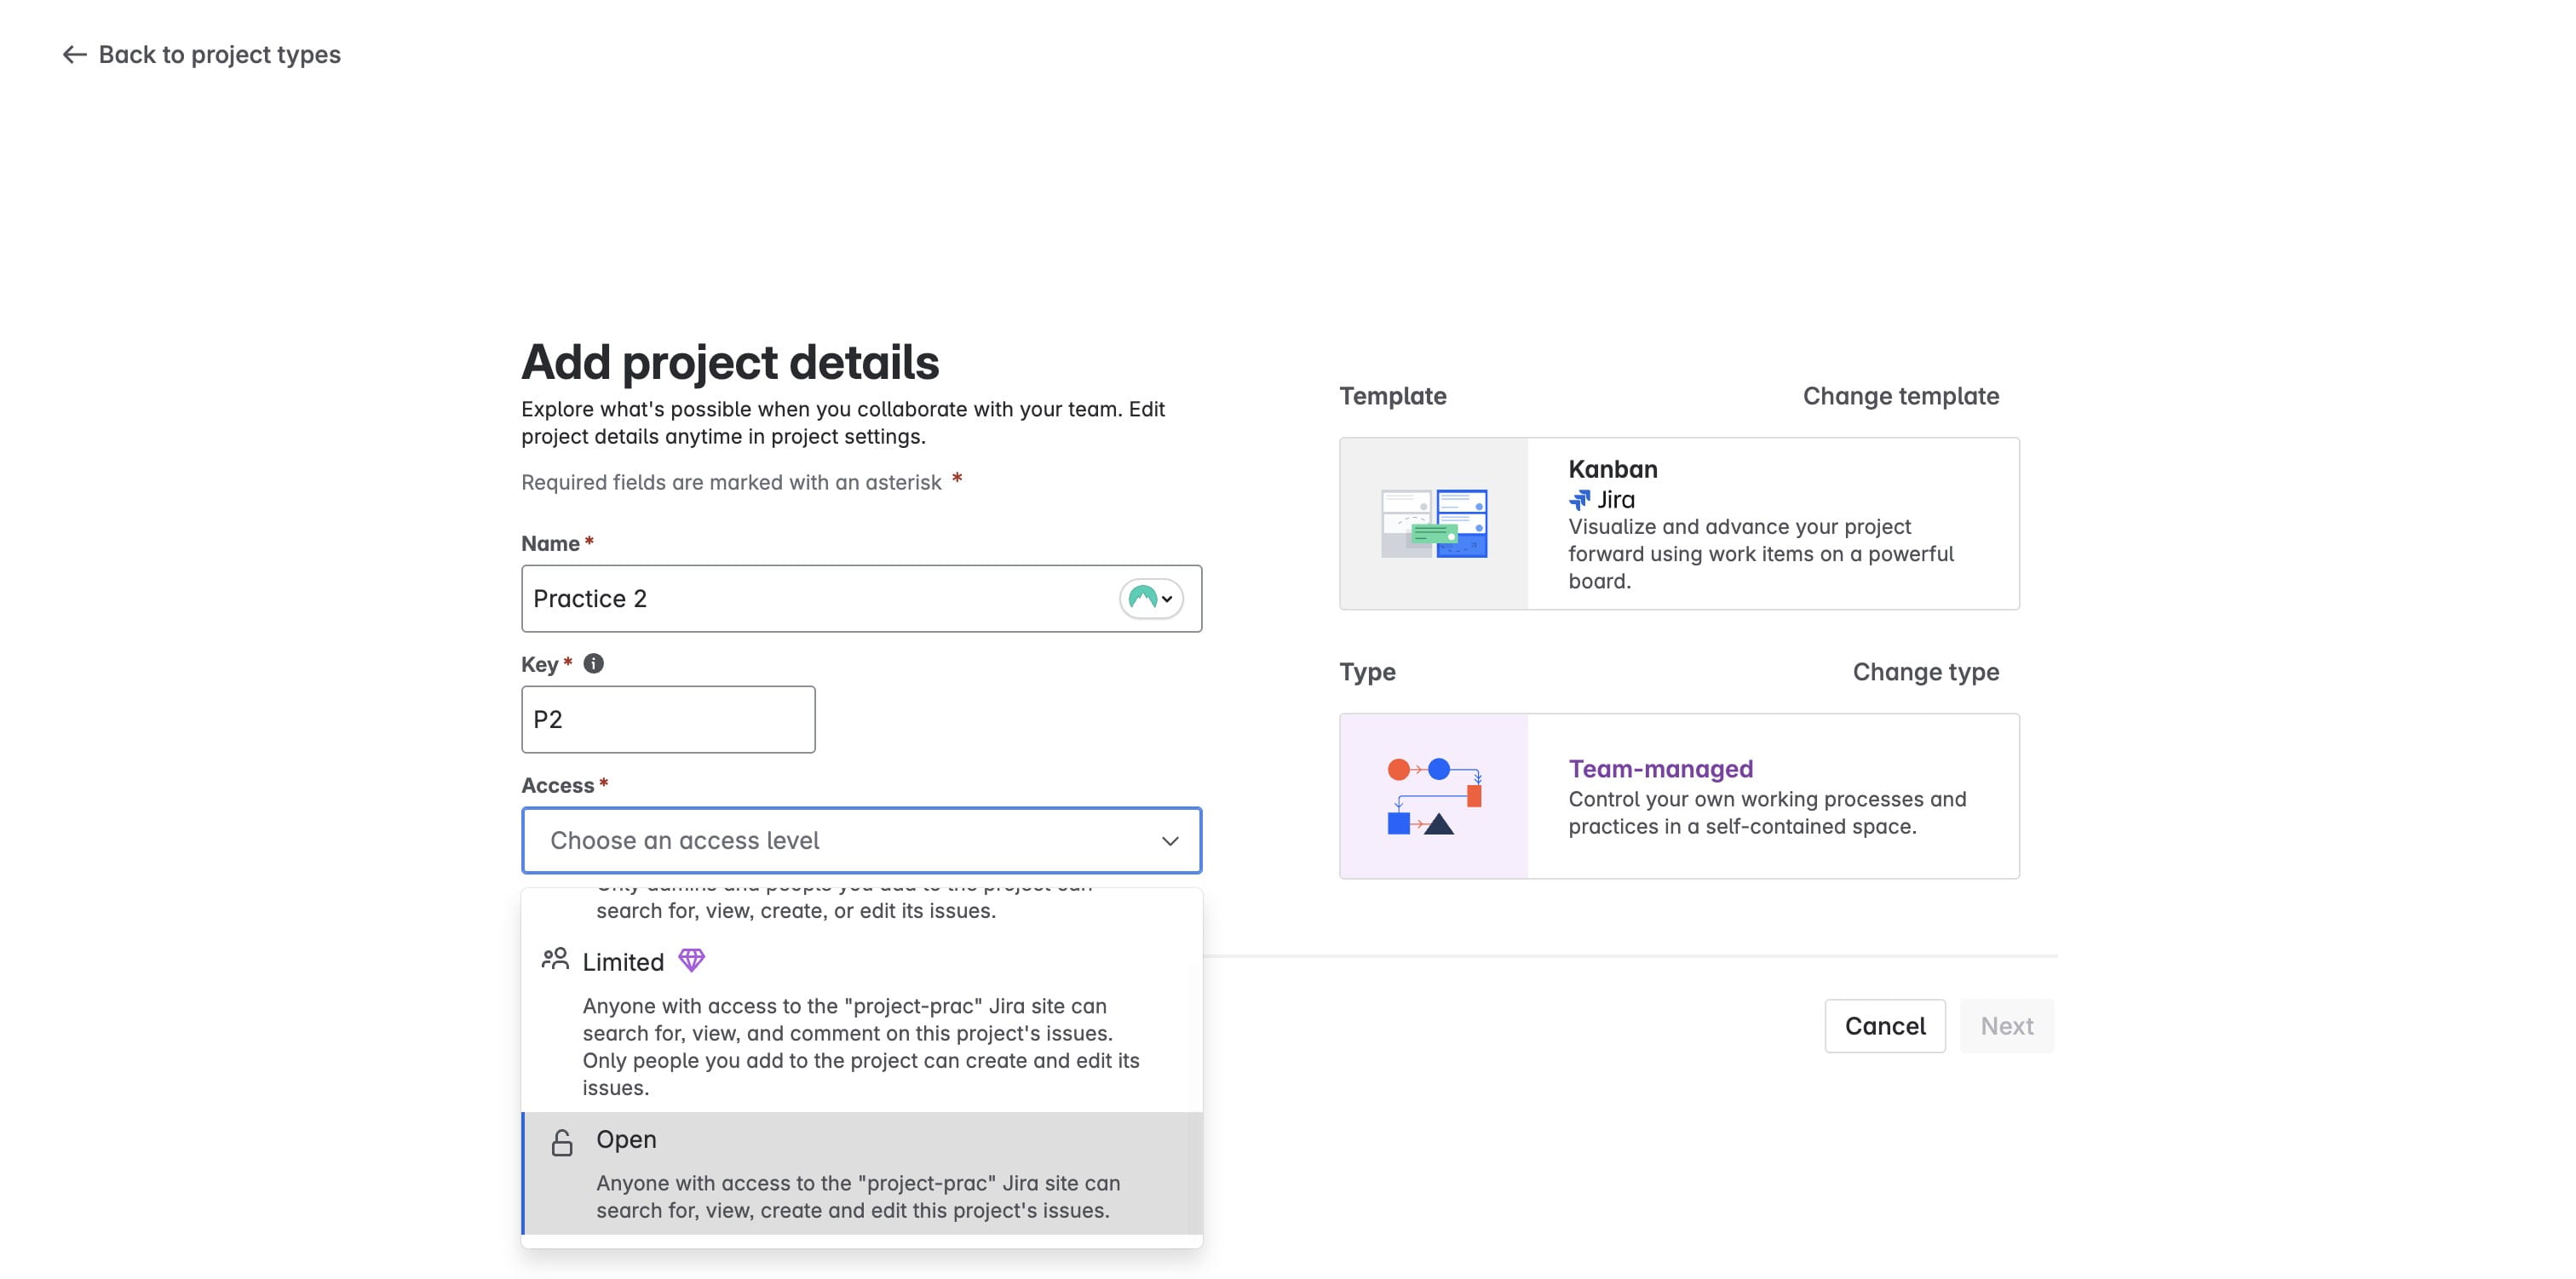This screenshot has width=2576, height=1279.
Task: Click Change template link
Action: pos(1900,396)
